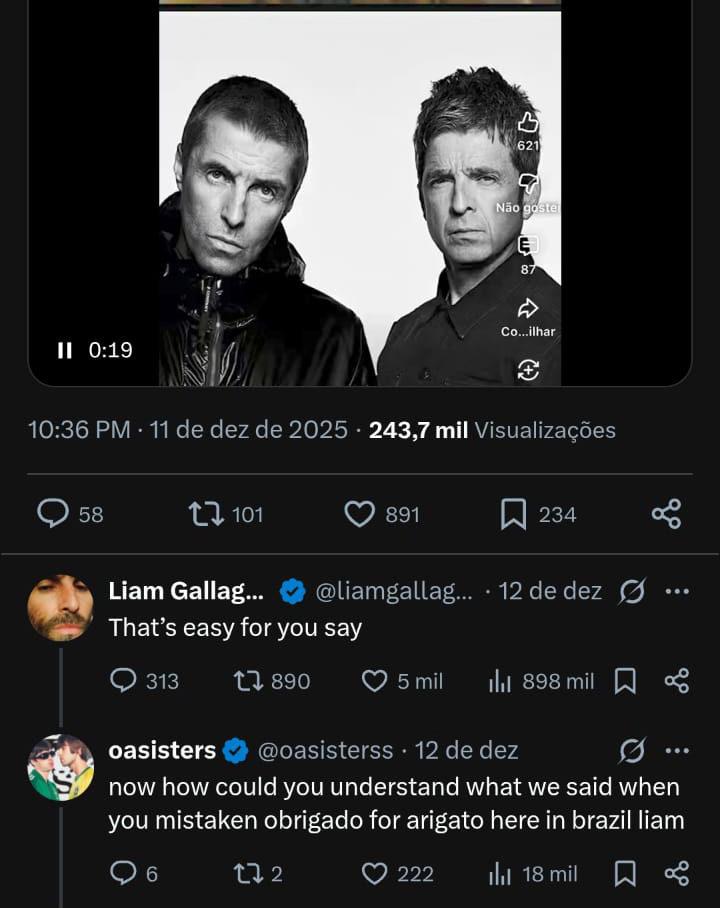Open more options on Liam's reply
The width and height of the screenshot is (720, 908).
(x=677, y=591)
